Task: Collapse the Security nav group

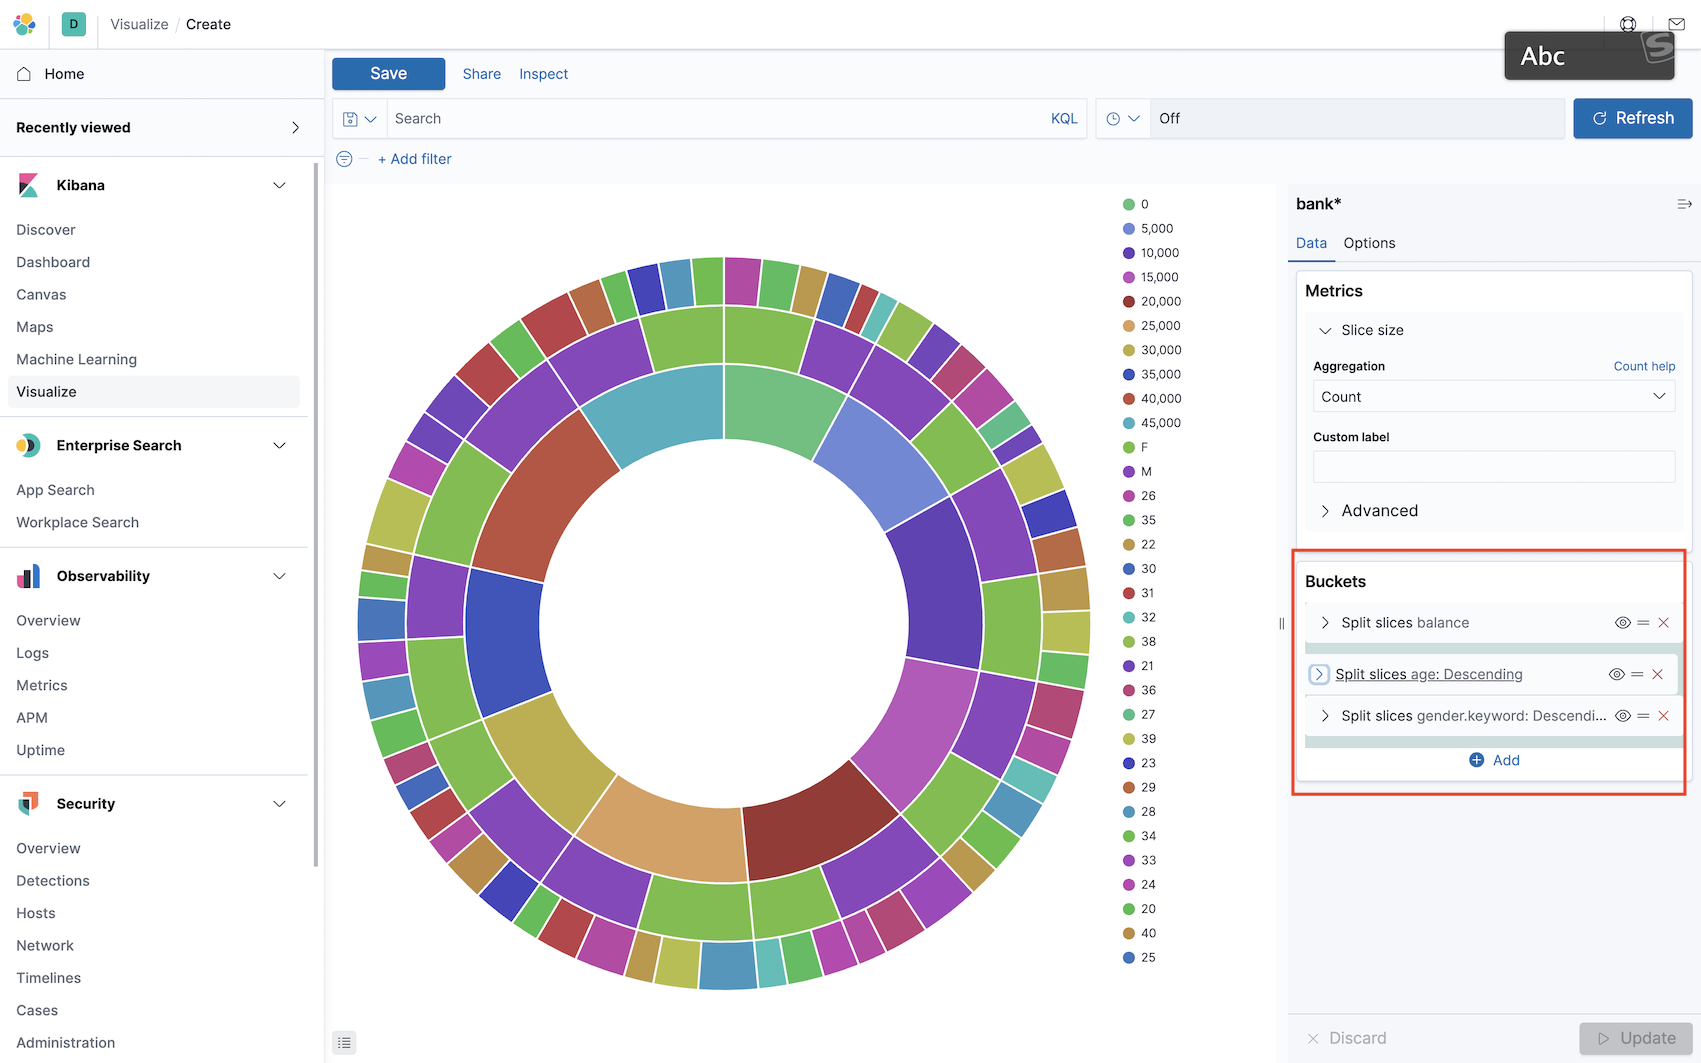Action: coord(280,804)
